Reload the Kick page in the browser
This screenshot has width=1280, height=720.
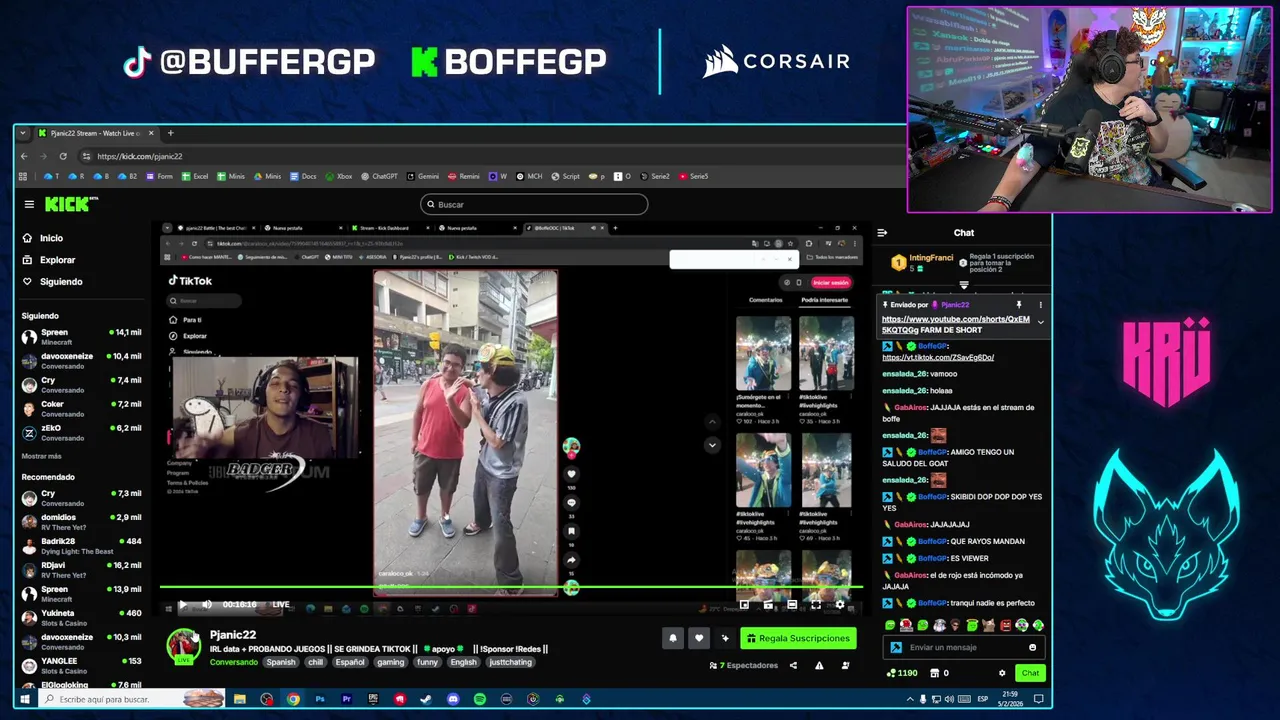coord(63,156)
